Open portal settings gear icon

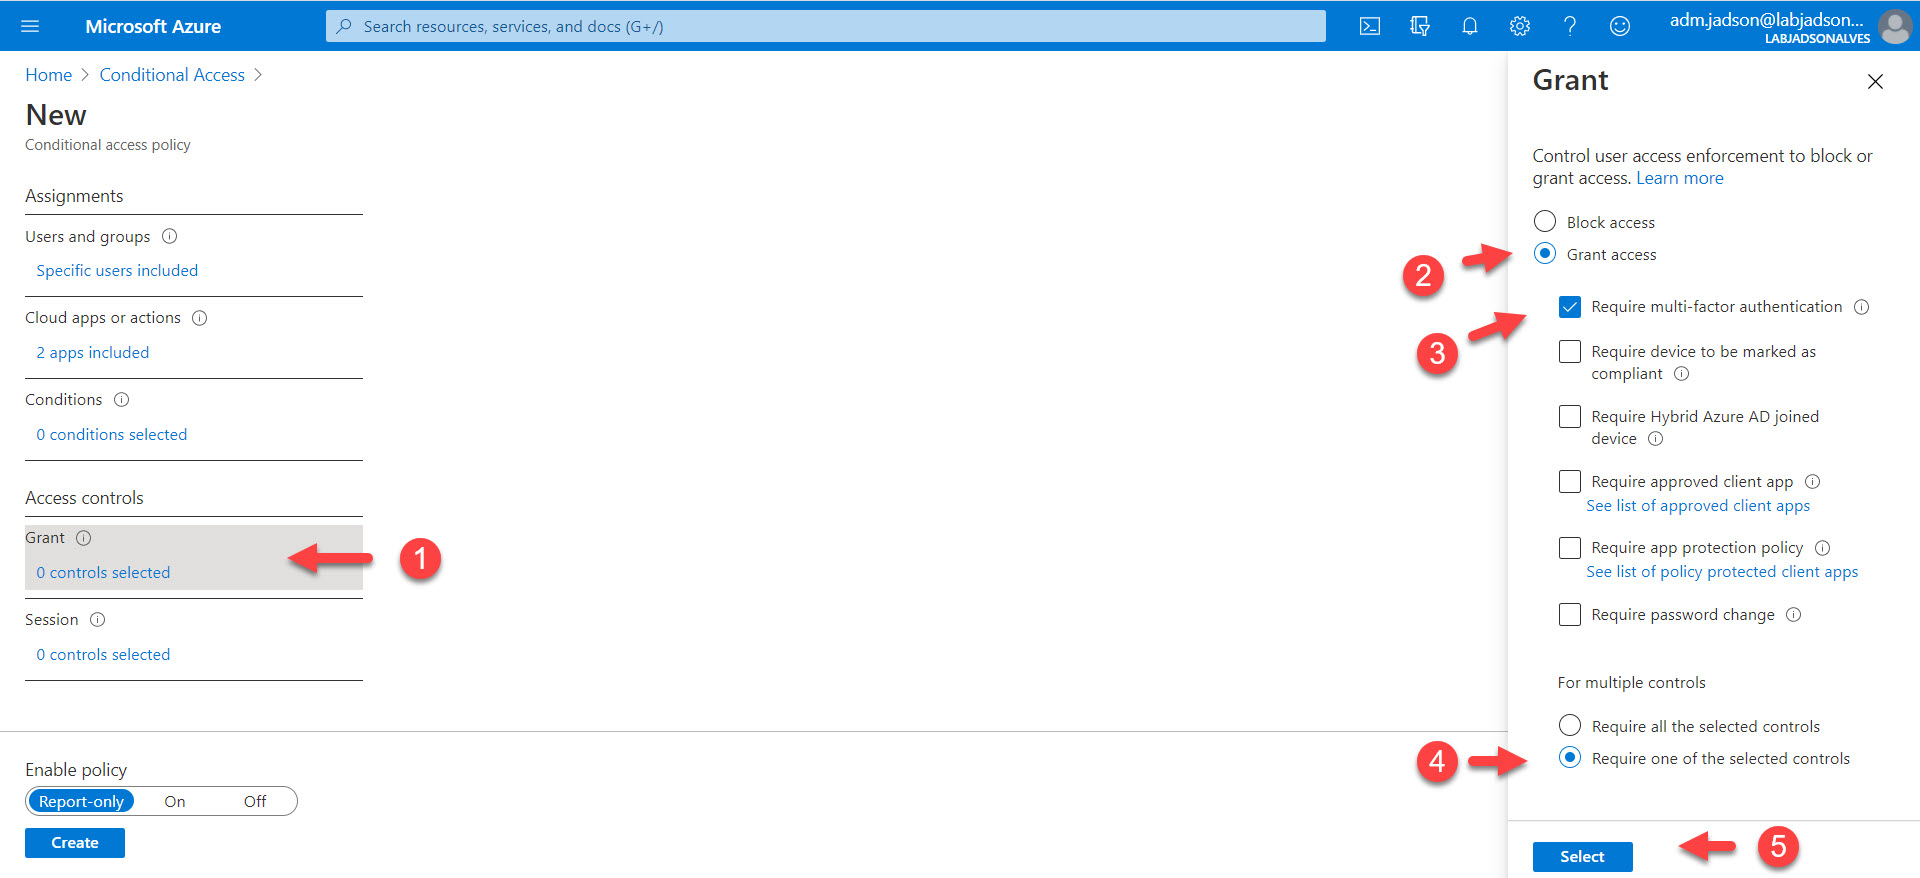tap(1520, 26)
